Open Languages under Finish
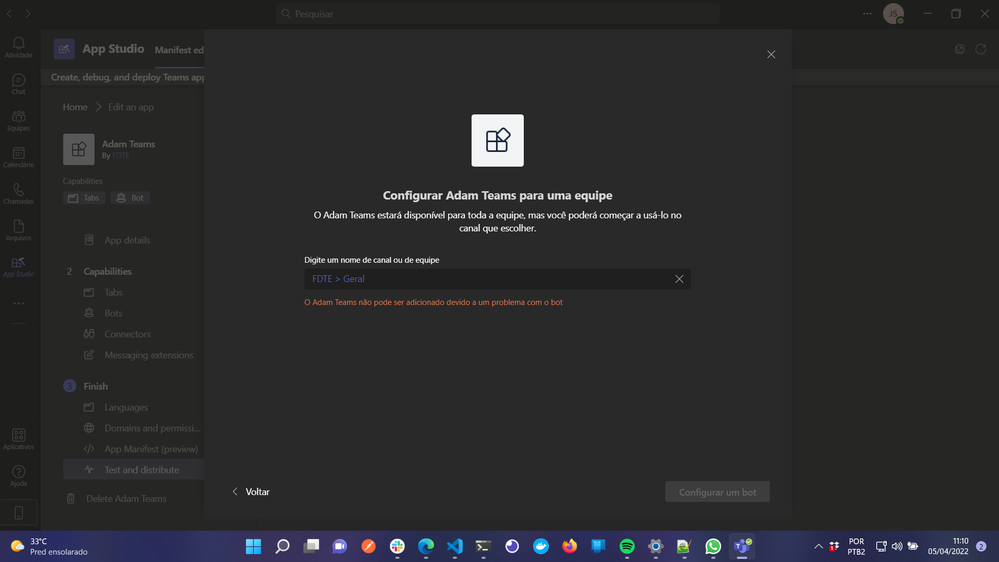Screen dimensions: 999x562 [126, 407]
